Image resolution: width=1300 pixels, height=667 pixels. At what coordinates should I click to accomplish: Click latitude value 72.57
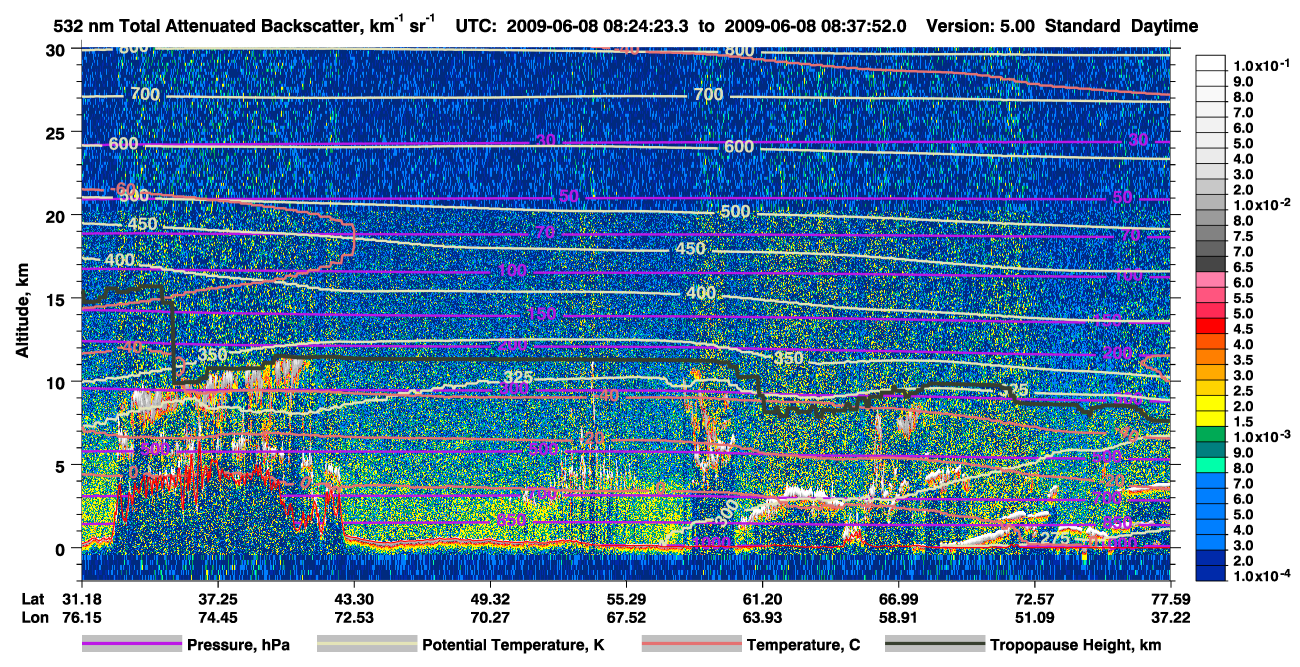click(1033, 598)
